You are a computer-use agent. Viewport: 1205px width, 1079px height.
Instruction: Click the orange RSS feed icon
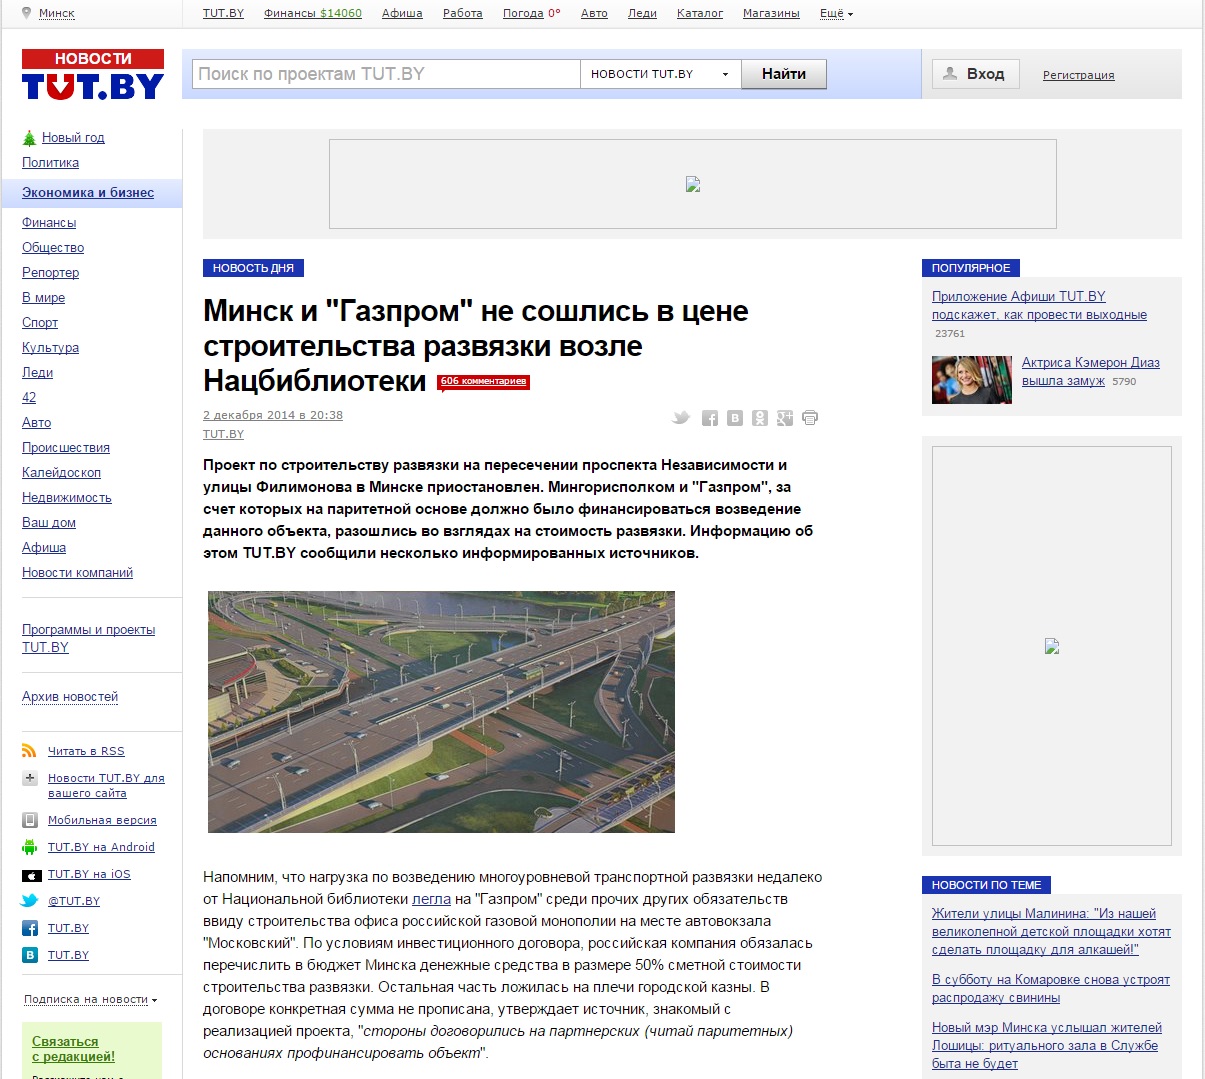click(30, 751)
